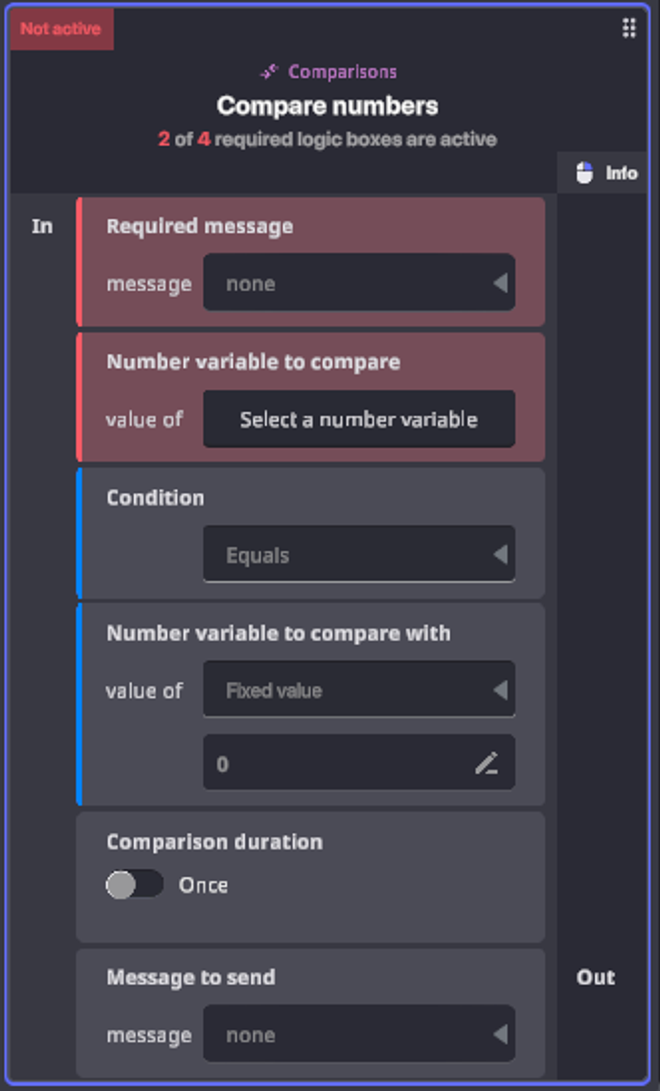Click the "required logic boxes are active" status text

(x=355, y=140)
